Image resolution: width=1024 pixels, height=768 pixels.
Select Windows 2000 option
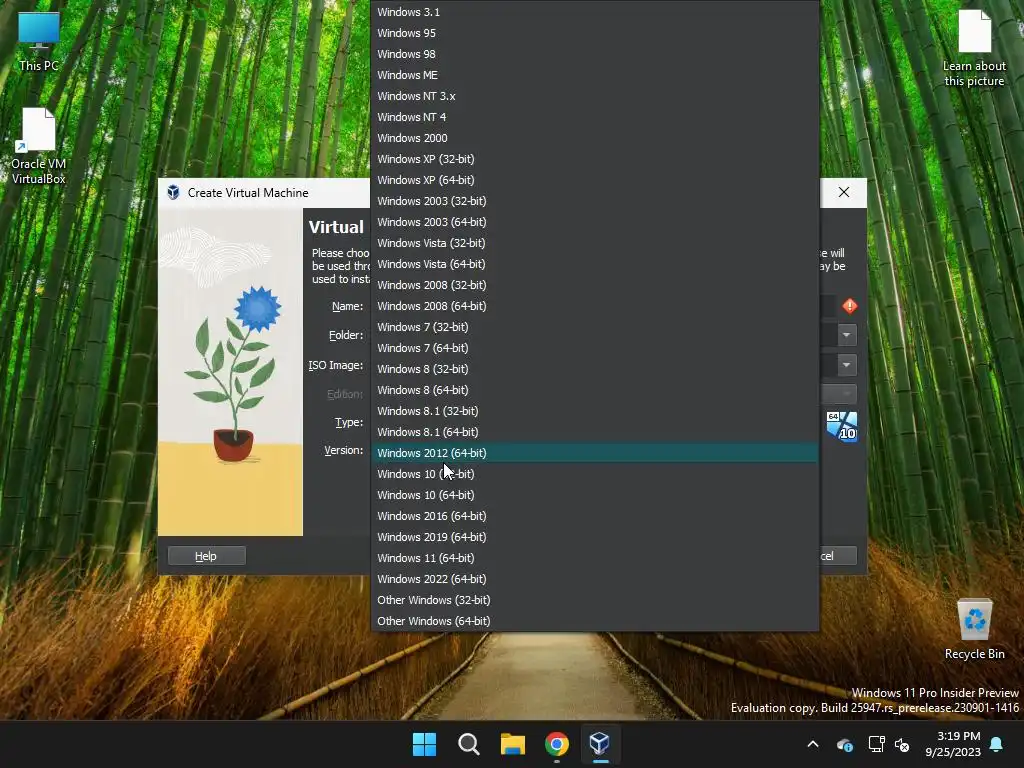(594, 138)
